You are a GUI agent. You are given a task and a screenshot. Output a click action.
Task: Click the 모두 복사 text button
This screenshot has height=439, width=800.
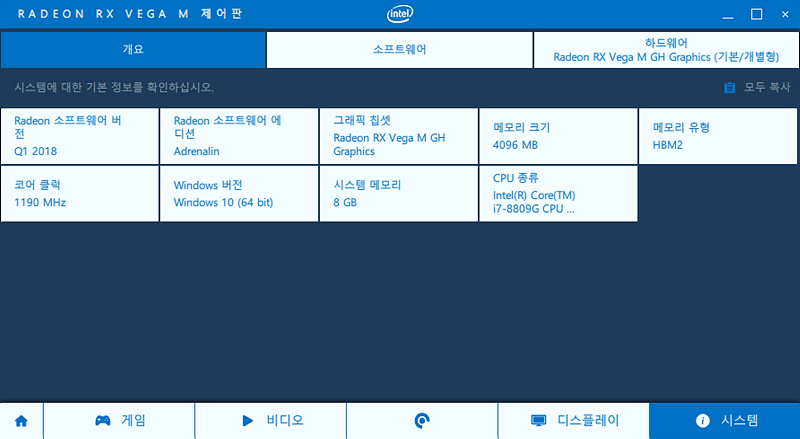[x=767, y=87]
